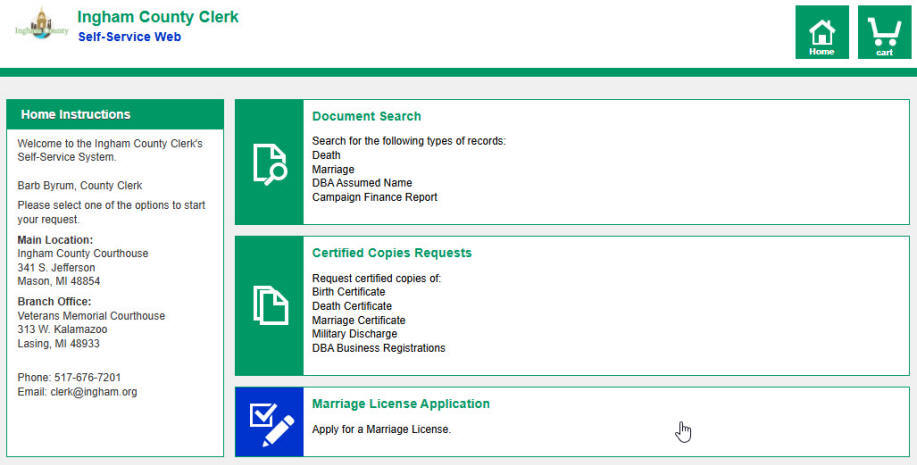This screenshot has width=917, height=465.
Task: Click the Main Location label
Action: pos(55,240)
